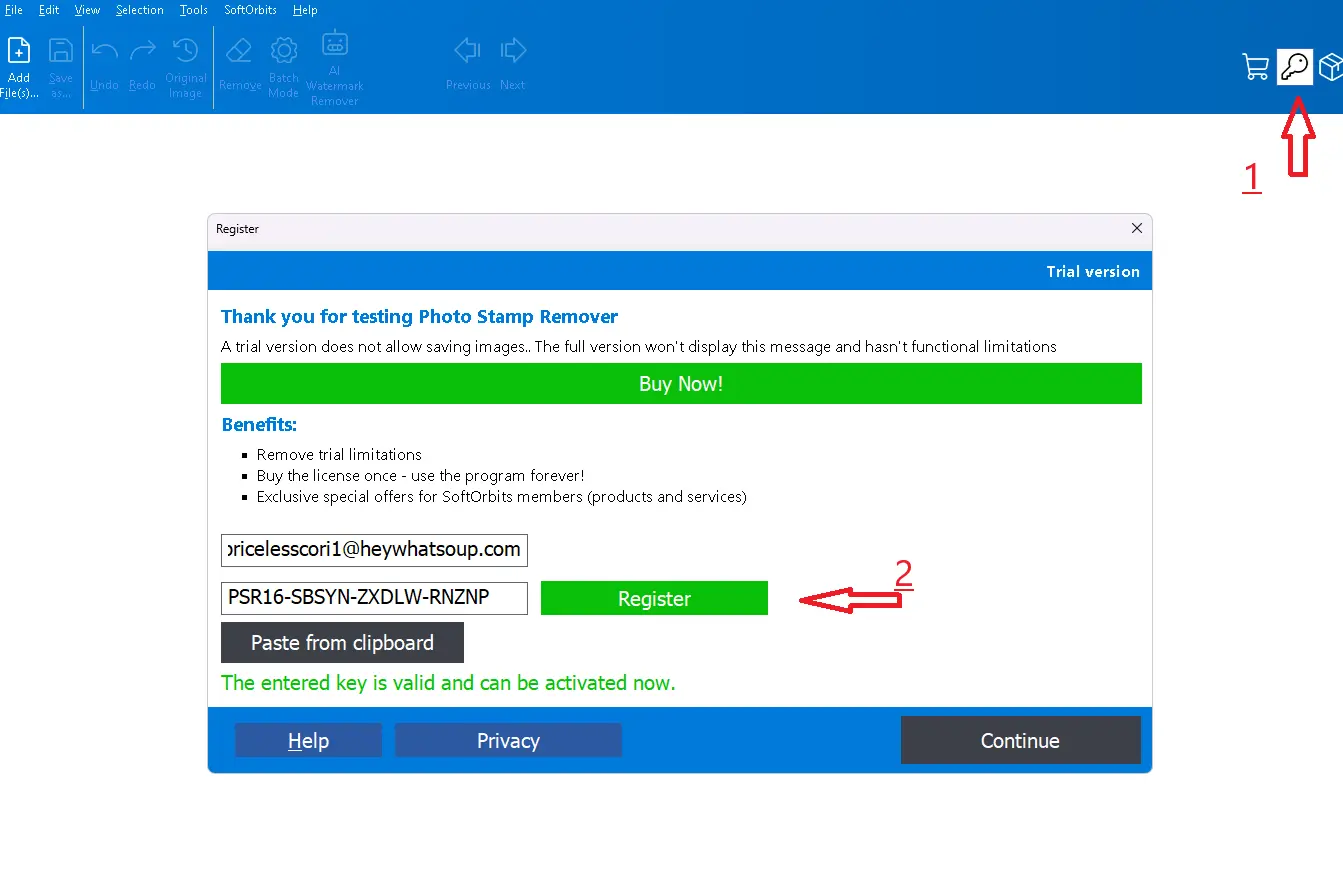Open the File menu
1343x895 pixels.
(x=14, y=10)
